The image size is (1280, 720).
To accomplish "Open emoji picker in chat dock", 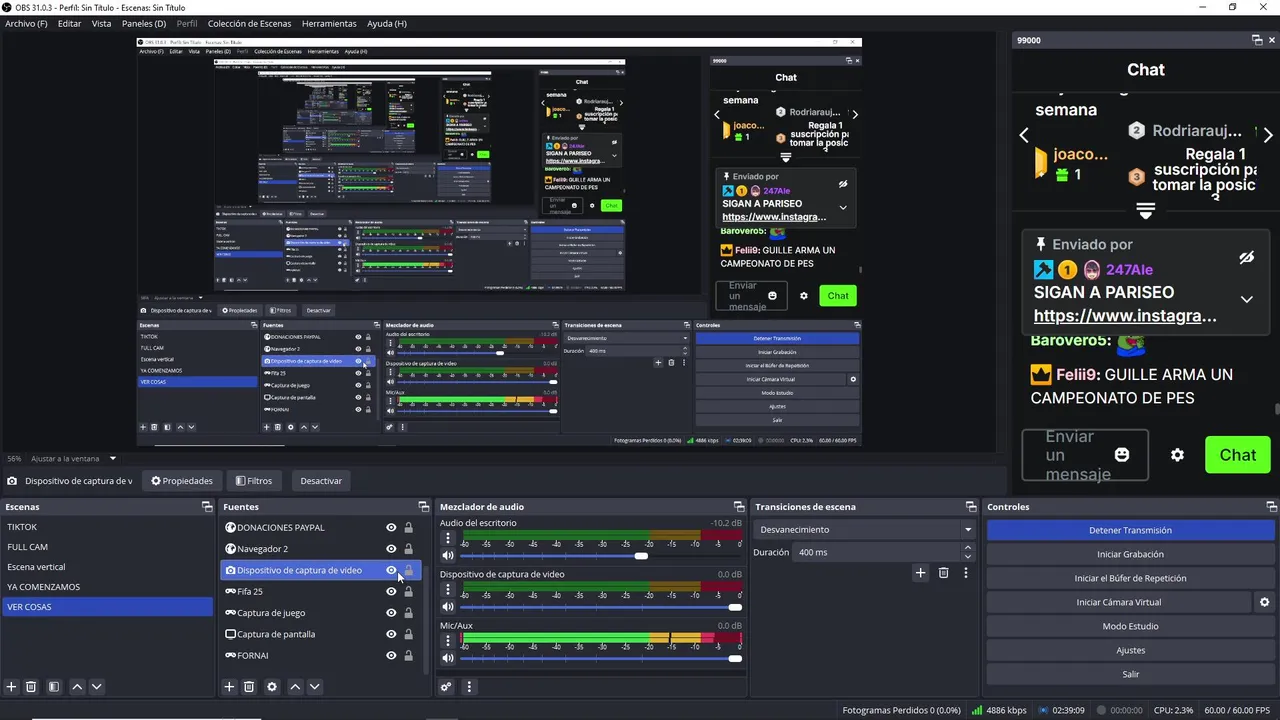I will tap(1122, 455).
